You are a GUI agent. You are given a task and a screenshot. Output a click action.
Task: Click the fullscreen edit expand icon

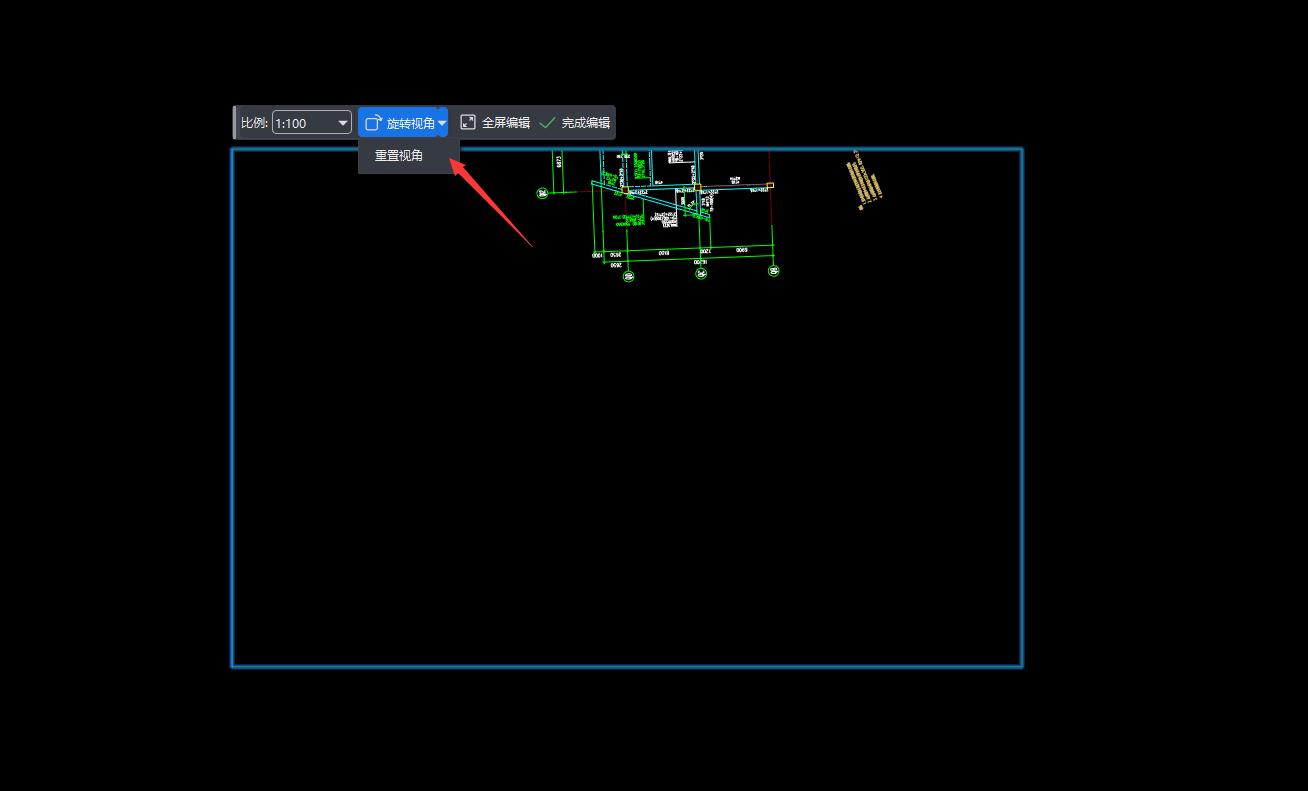[467, 122]
